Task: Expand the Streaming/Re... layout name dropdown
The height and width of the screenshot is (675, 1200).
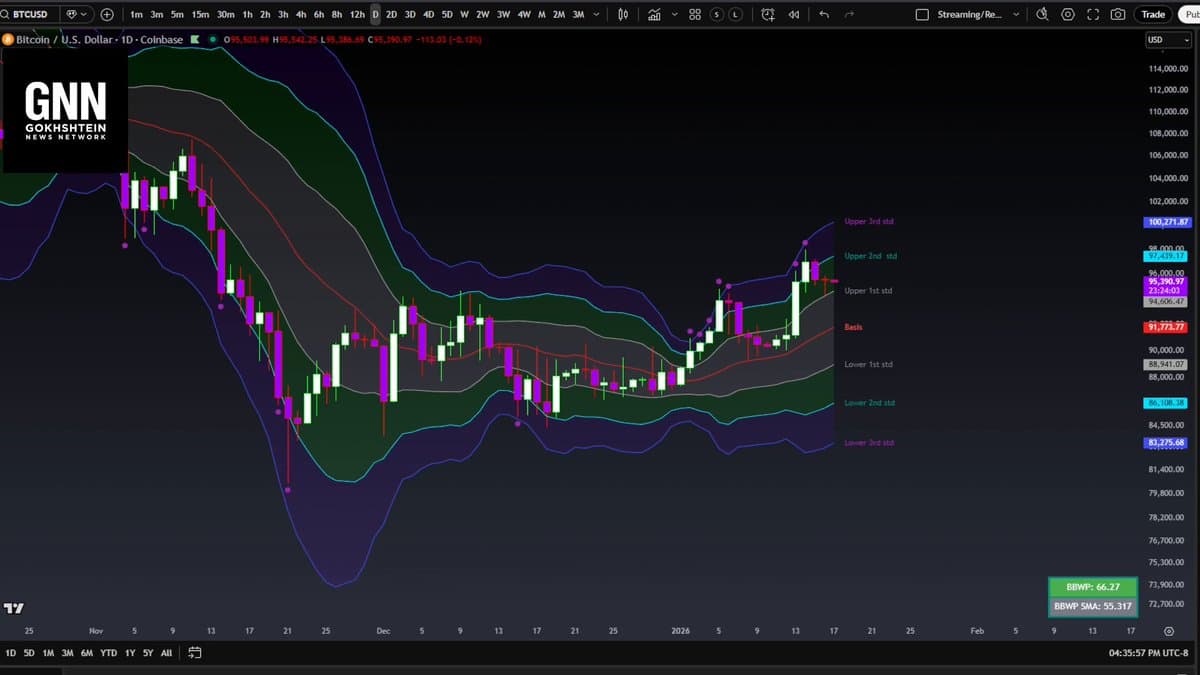Action: pos(1016,15)
